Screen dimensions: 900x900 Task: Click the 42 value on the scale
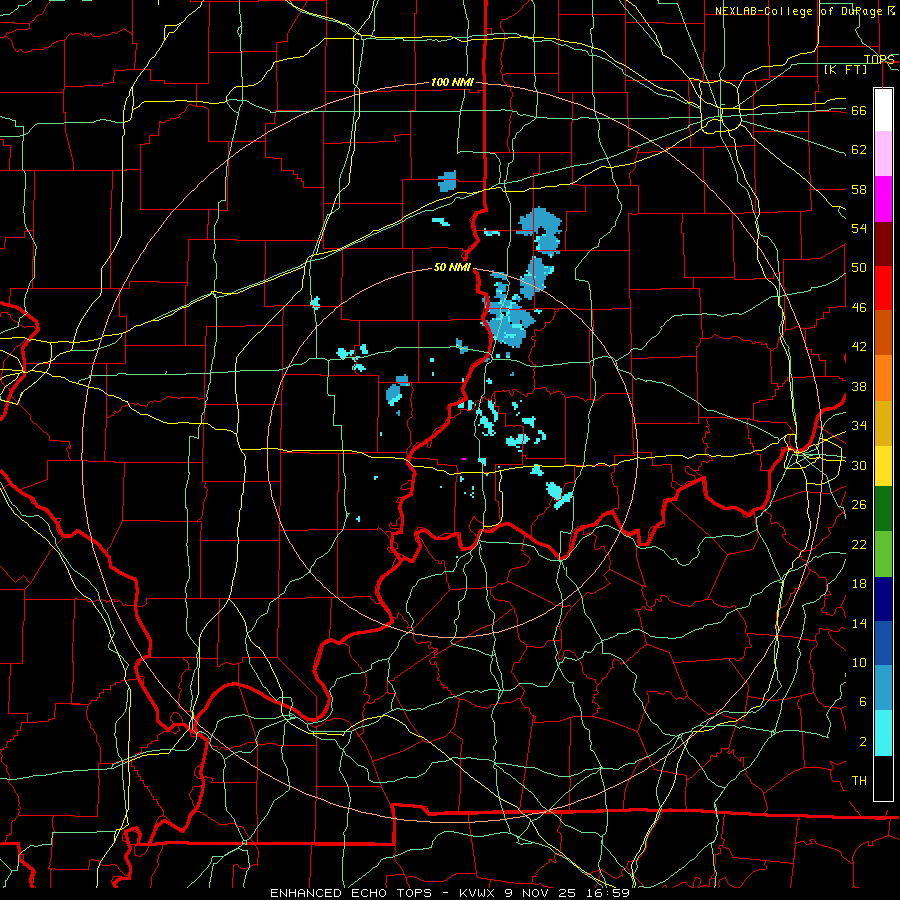(x=859, y=347)
